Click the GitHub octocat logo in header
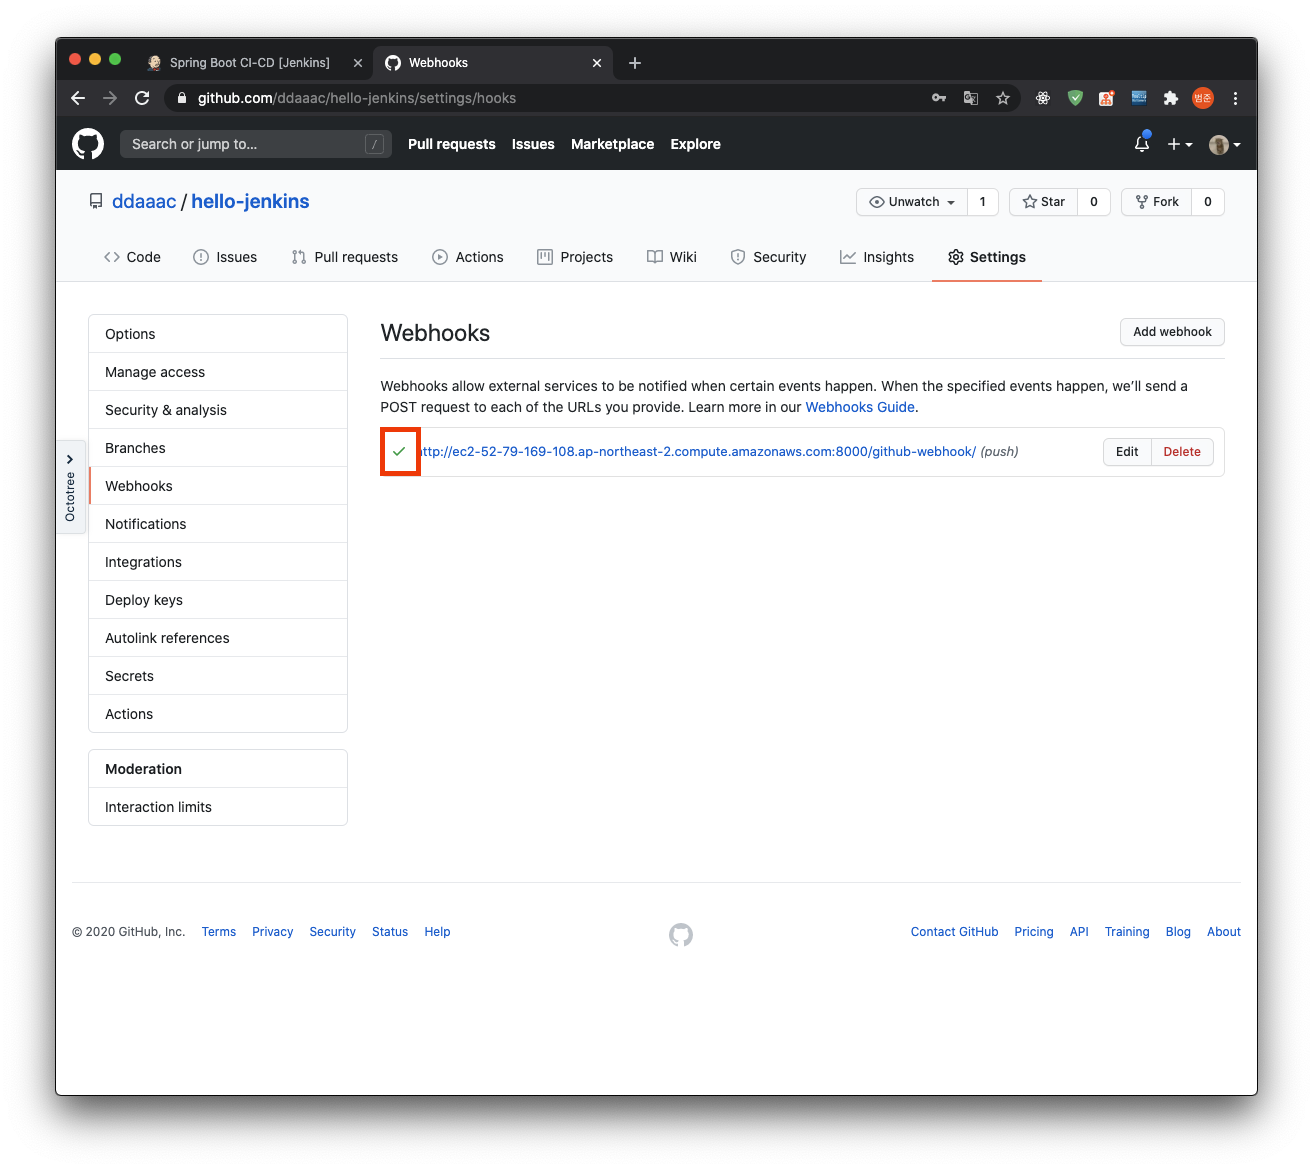 (x=88, y=144)
